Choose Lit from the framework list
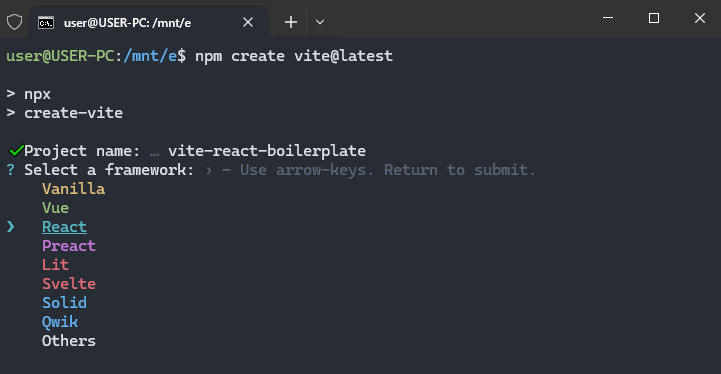721x374 pixels. [56, 265]
